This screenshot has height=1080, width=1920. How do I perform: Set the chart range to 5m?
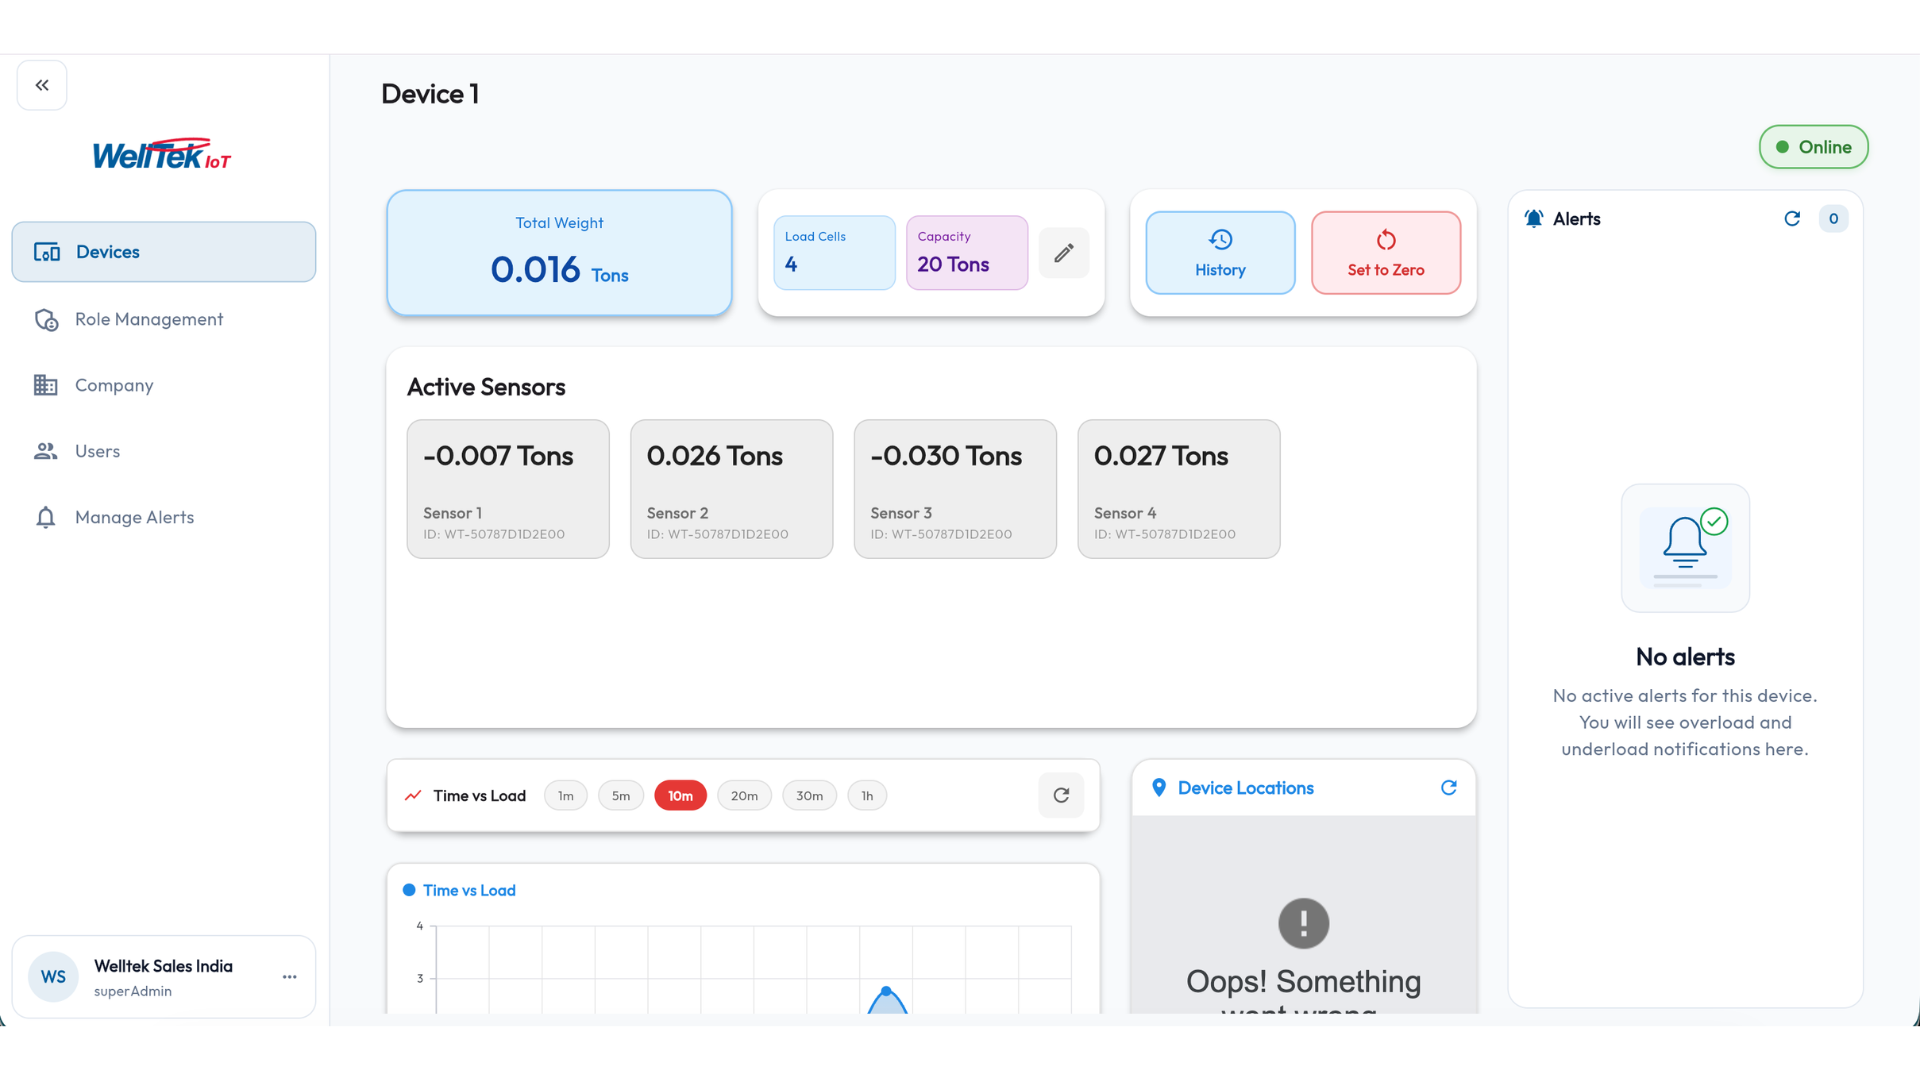[621, 796]
